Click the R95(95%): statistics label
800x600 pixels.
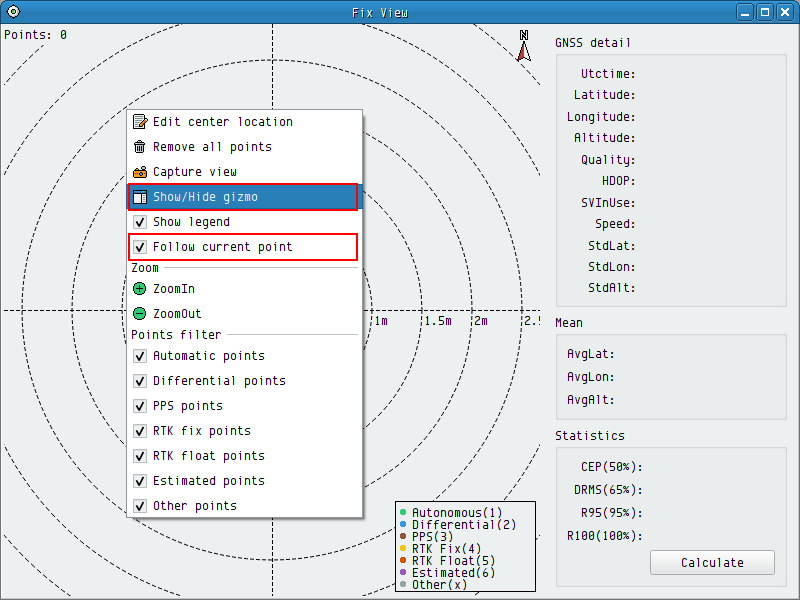tap(612, 513)
